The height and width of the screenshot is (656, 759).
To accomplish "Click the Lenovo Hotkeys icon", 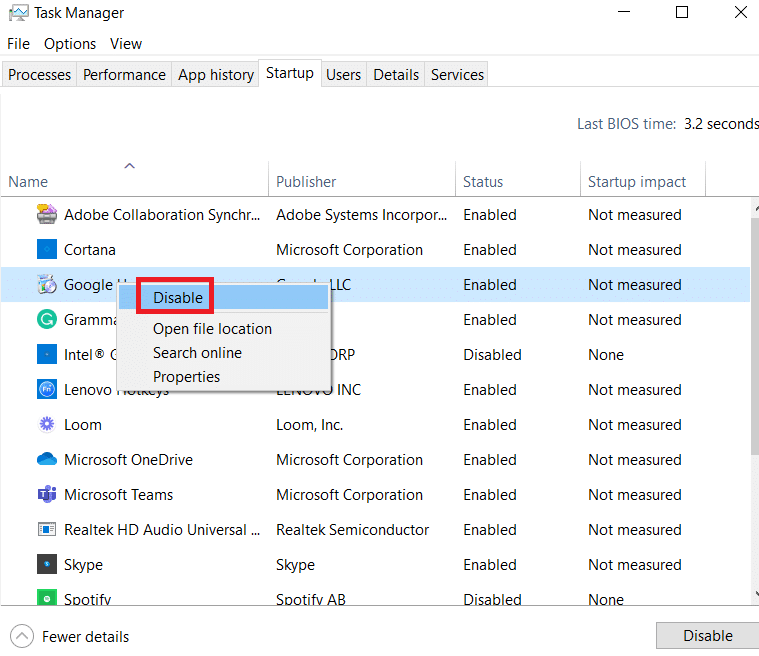I will click(47, 389).
